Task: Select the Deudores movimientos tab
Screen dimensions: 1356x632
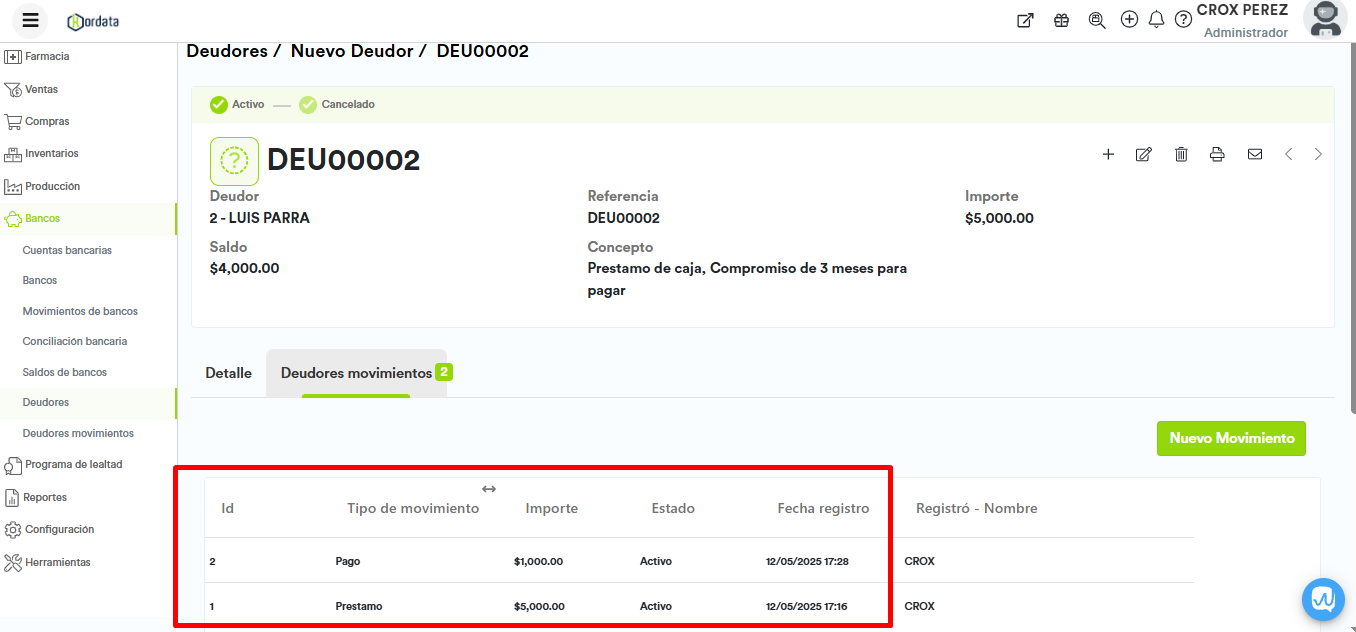Action: (356, 373)
